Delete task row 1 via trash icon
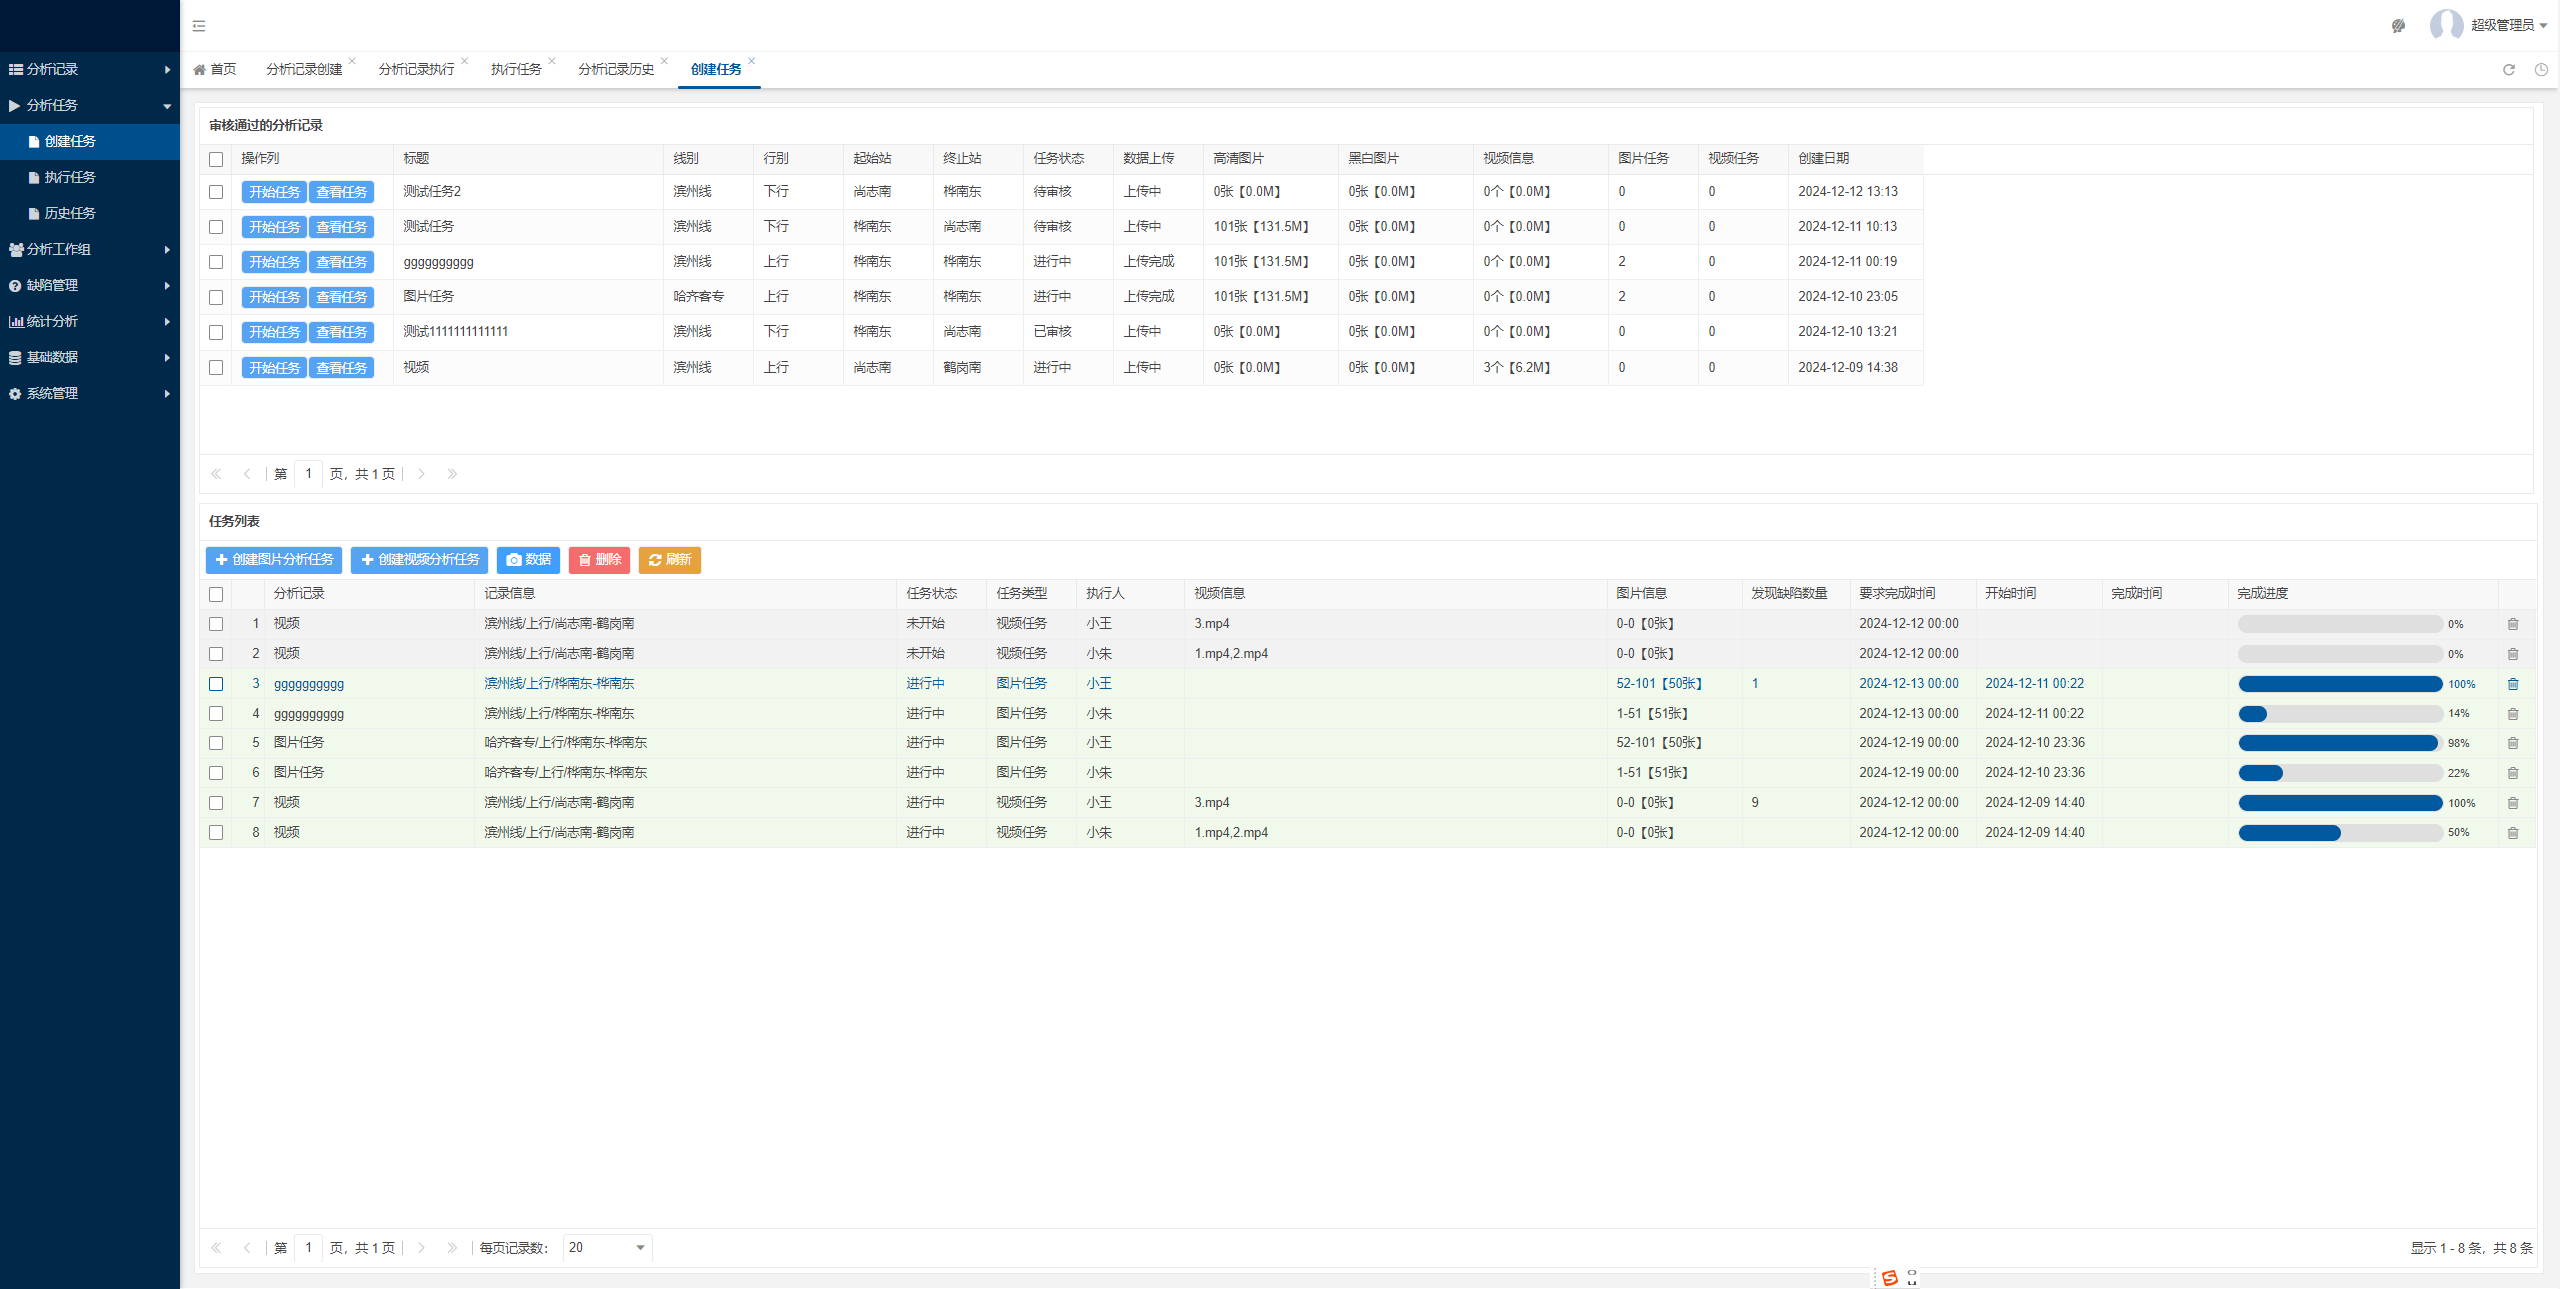 click(x=2513, y=624)
